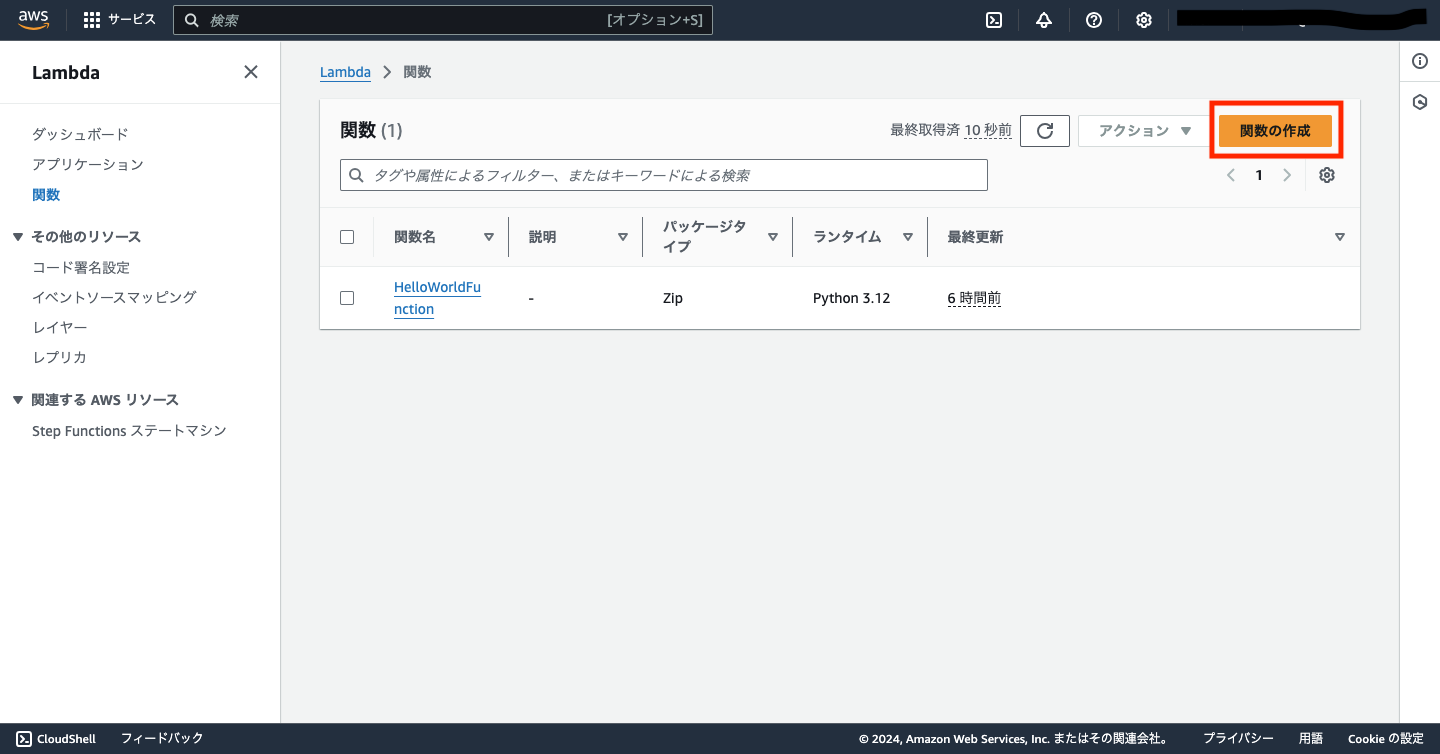Open Cookie の設定 in footer

click(1386, 738)
